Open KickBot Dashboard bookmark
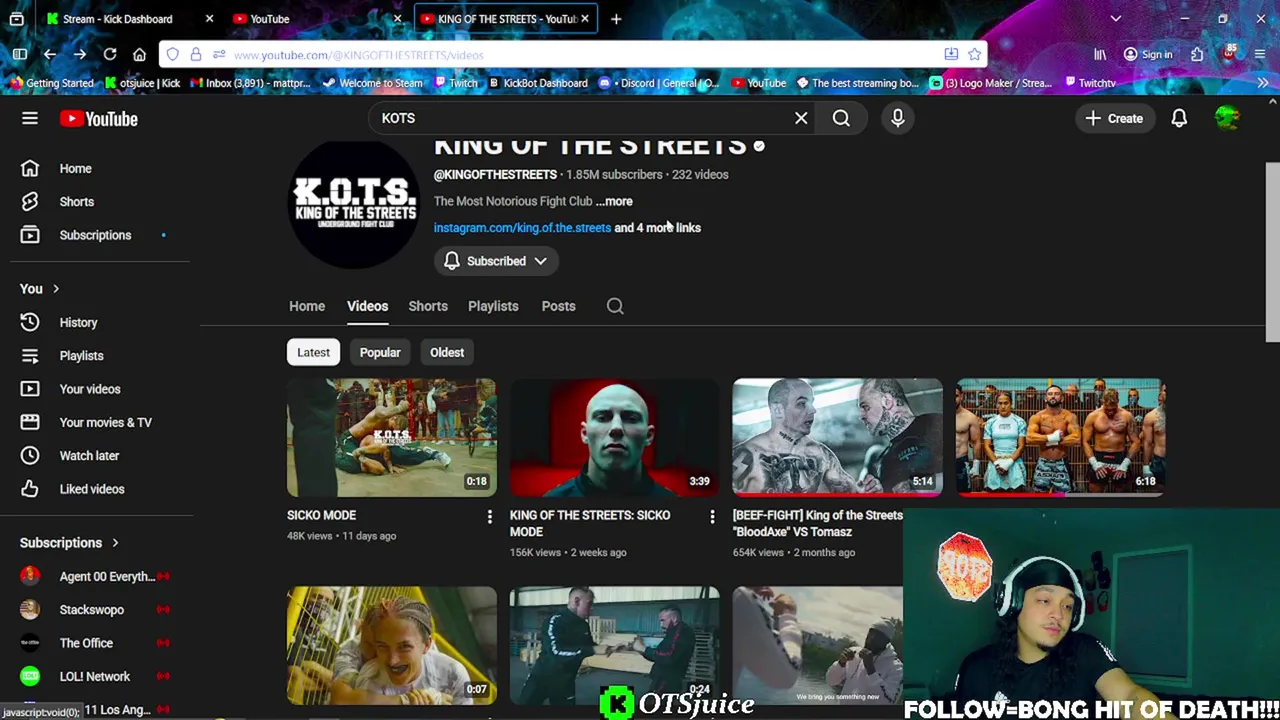The width and height of the screenshot is (1280, 720). tap(537, 83)
